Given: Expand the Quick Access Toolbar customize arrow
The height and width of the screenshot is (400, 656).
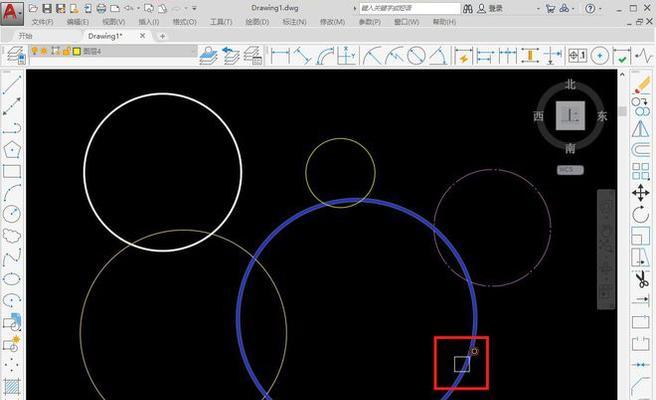Looking at the screenshot, I should [194, 8].
